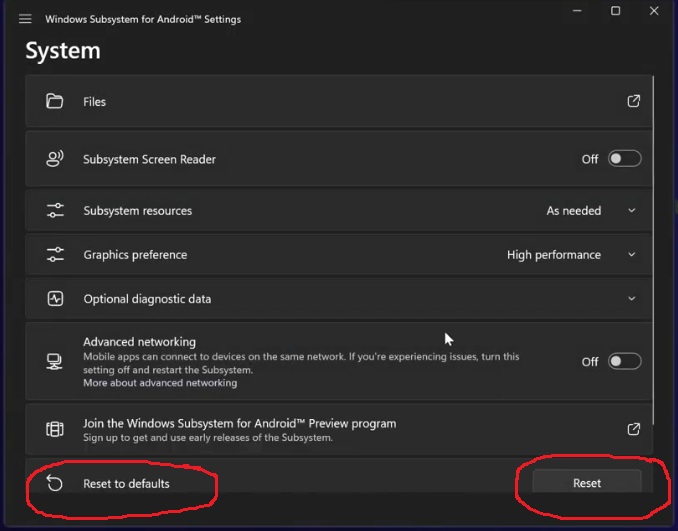Click the System page heading
This screenshot has height=531, width=678.
point(63,51)
